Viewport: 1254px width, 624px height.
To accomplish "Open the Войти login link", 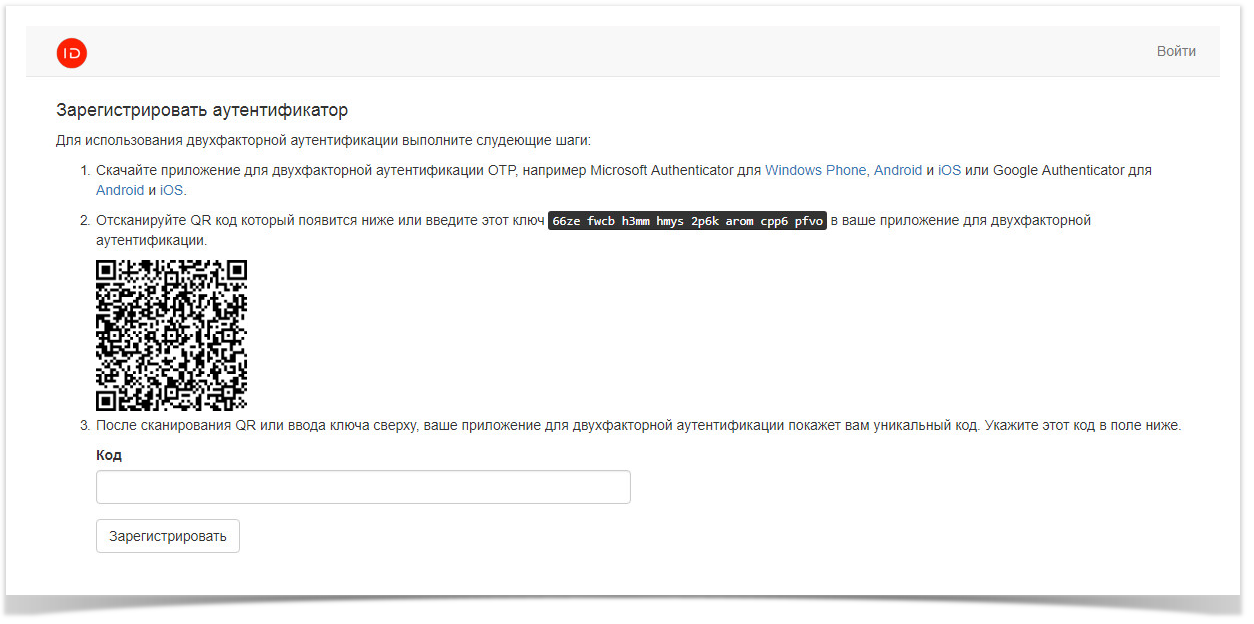I will point(1175,52).
